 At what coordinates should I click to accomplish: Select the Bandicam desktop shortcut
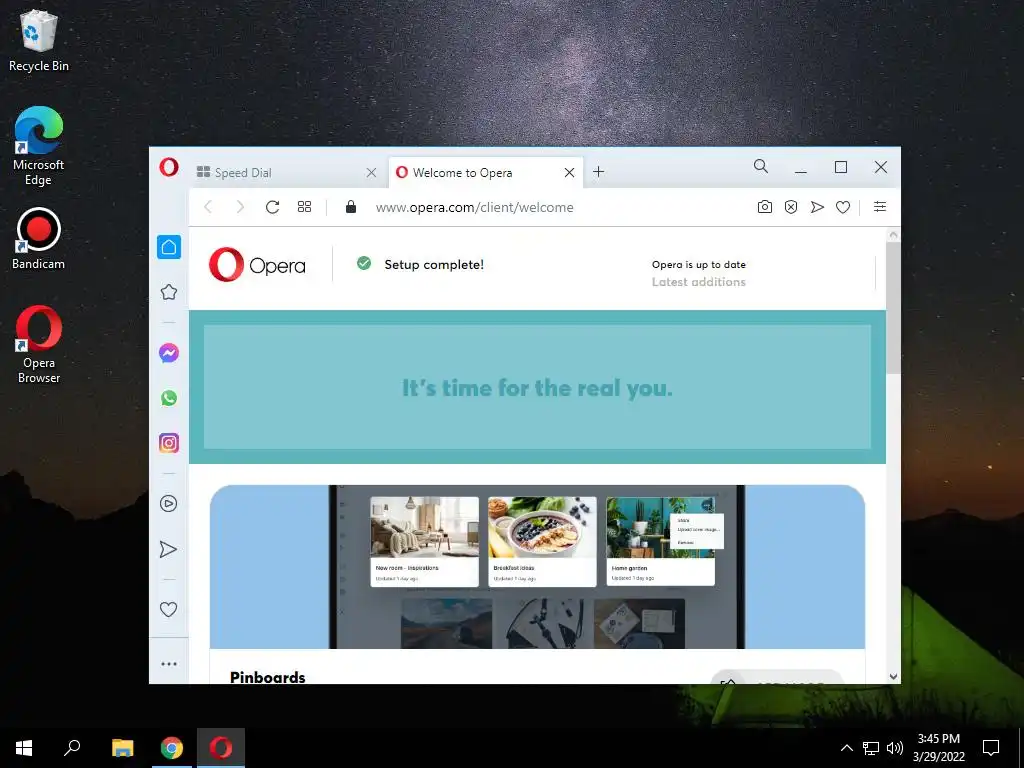click(39, 239)
